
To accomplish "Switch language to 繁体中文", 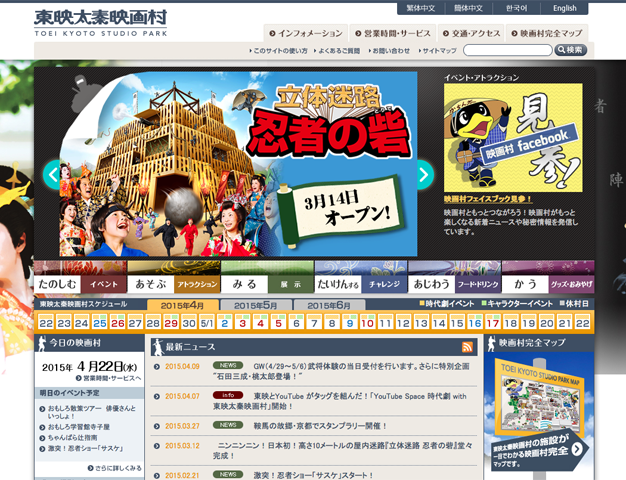I will click(420, 8).
